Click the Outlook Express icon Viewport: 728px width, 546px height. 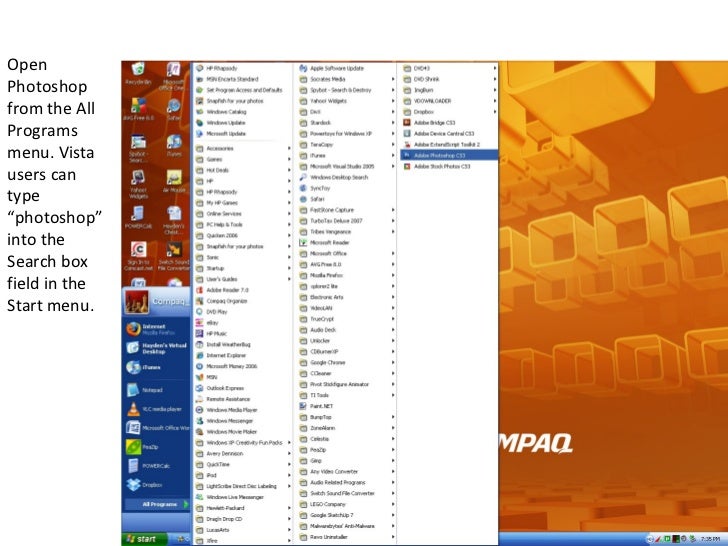coord(200,388)
